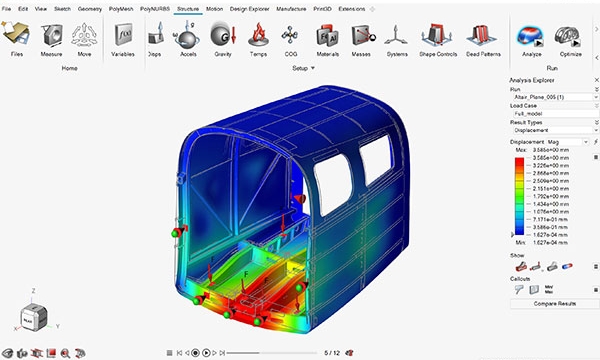Open the Run dropdown Altair_Plane_005
This screenshot has width=600, height=360.
tap(554, 97)
